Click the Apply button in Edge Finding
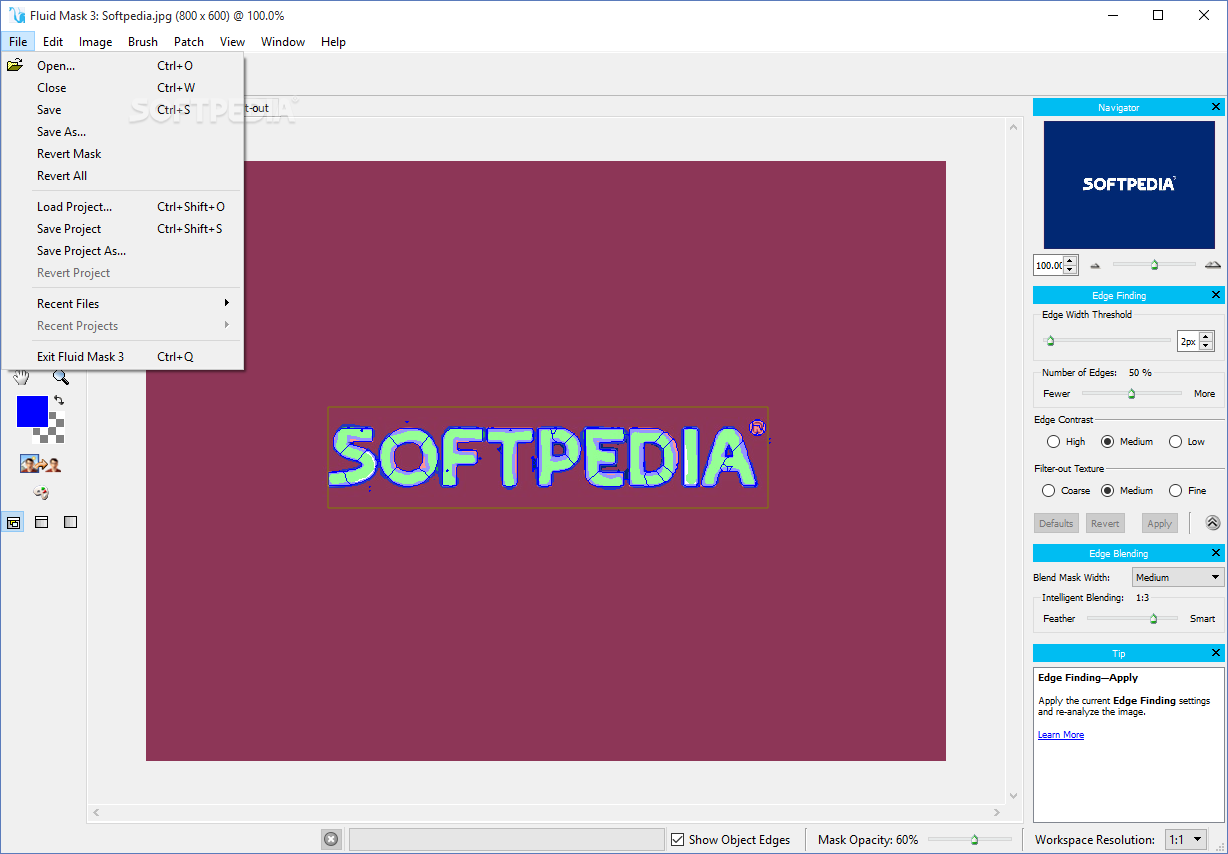1228x854 pixels. pos(1160,523)
